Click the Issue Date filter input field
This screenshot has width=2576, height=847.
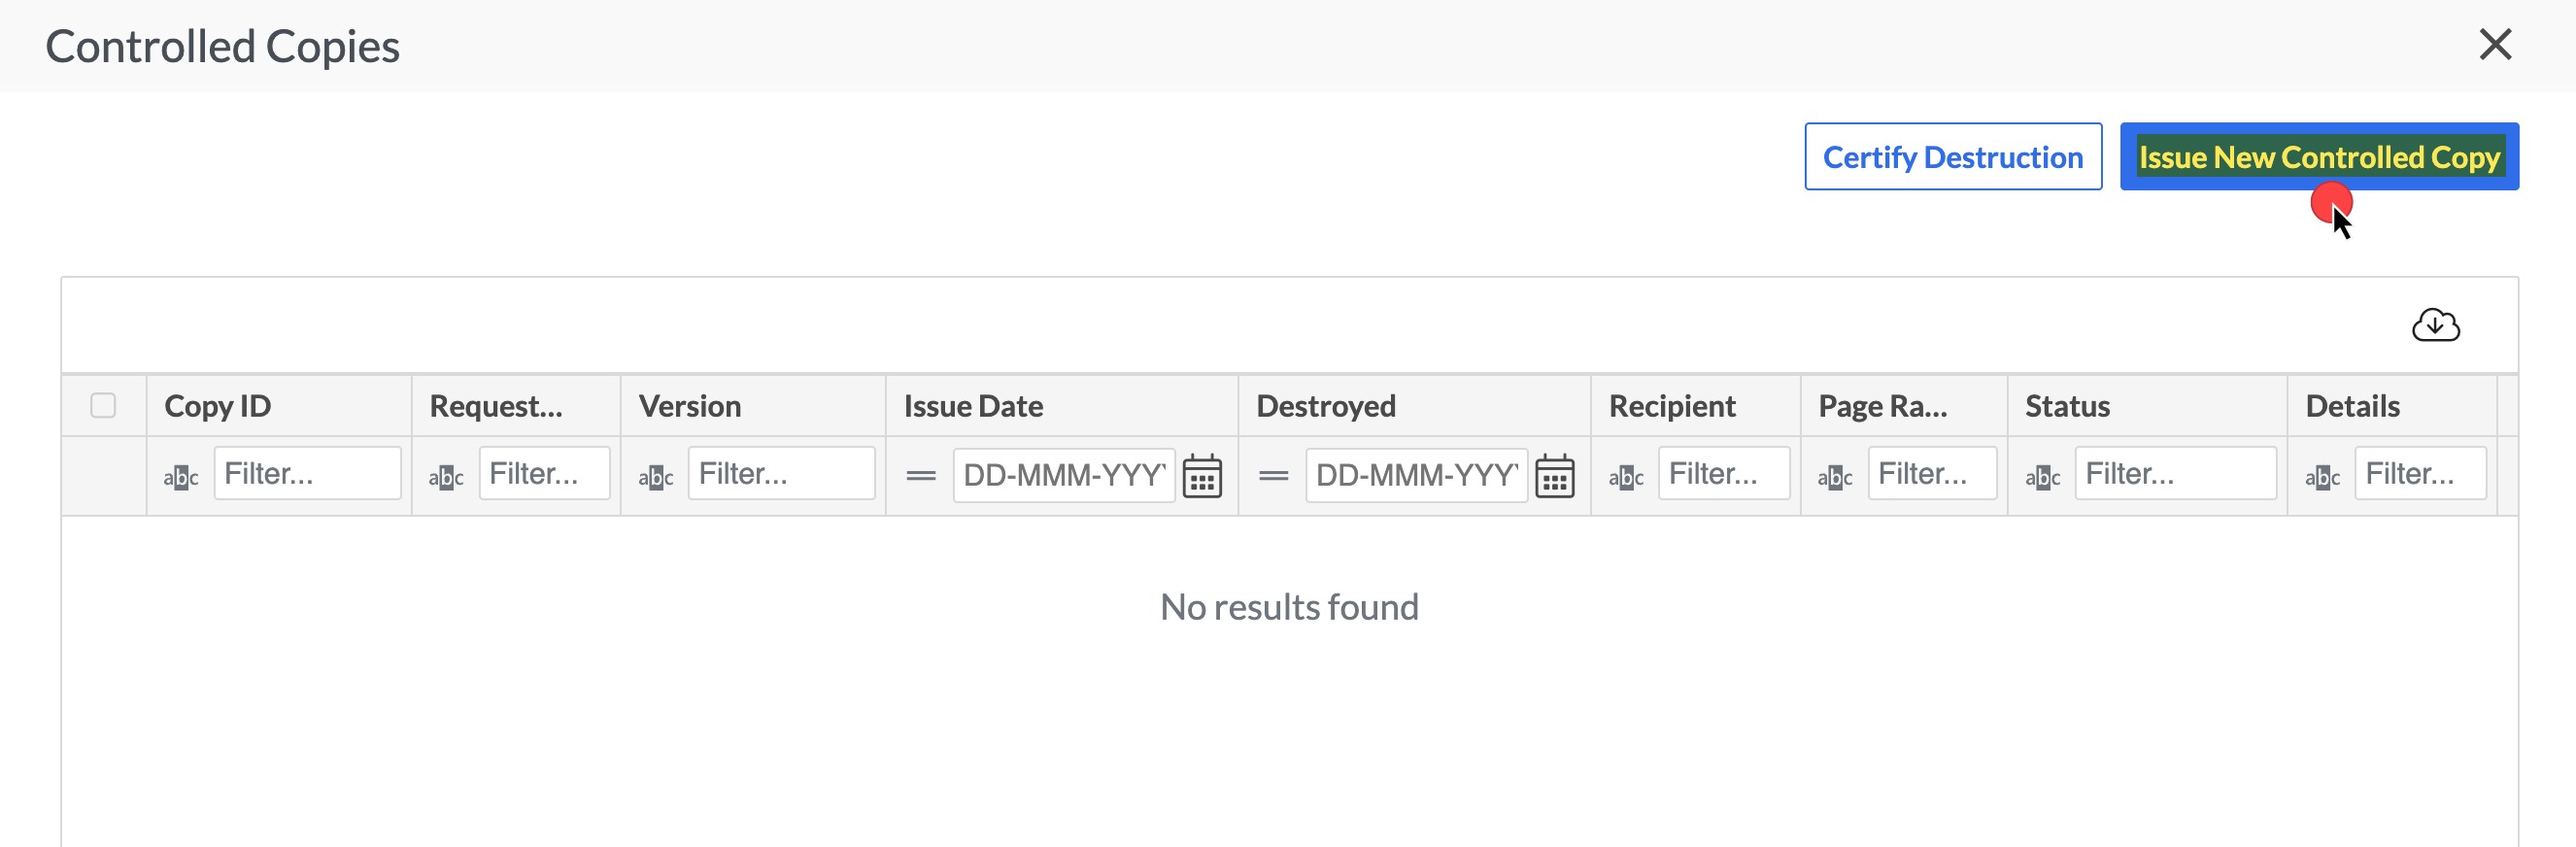1064,475
